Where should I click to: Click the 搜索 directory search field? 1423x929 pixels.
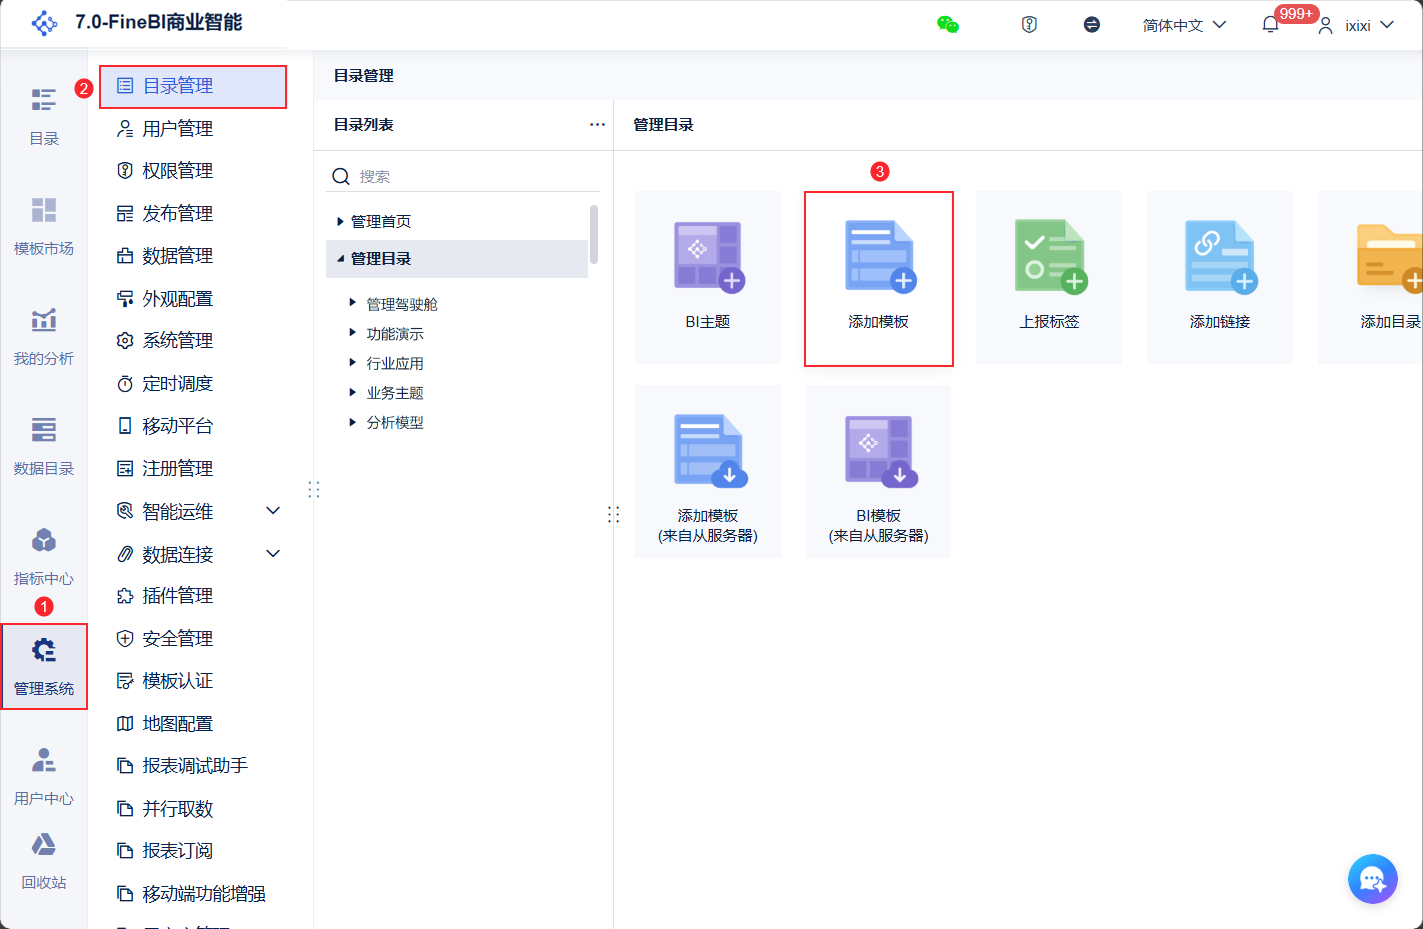pos(463,177)
